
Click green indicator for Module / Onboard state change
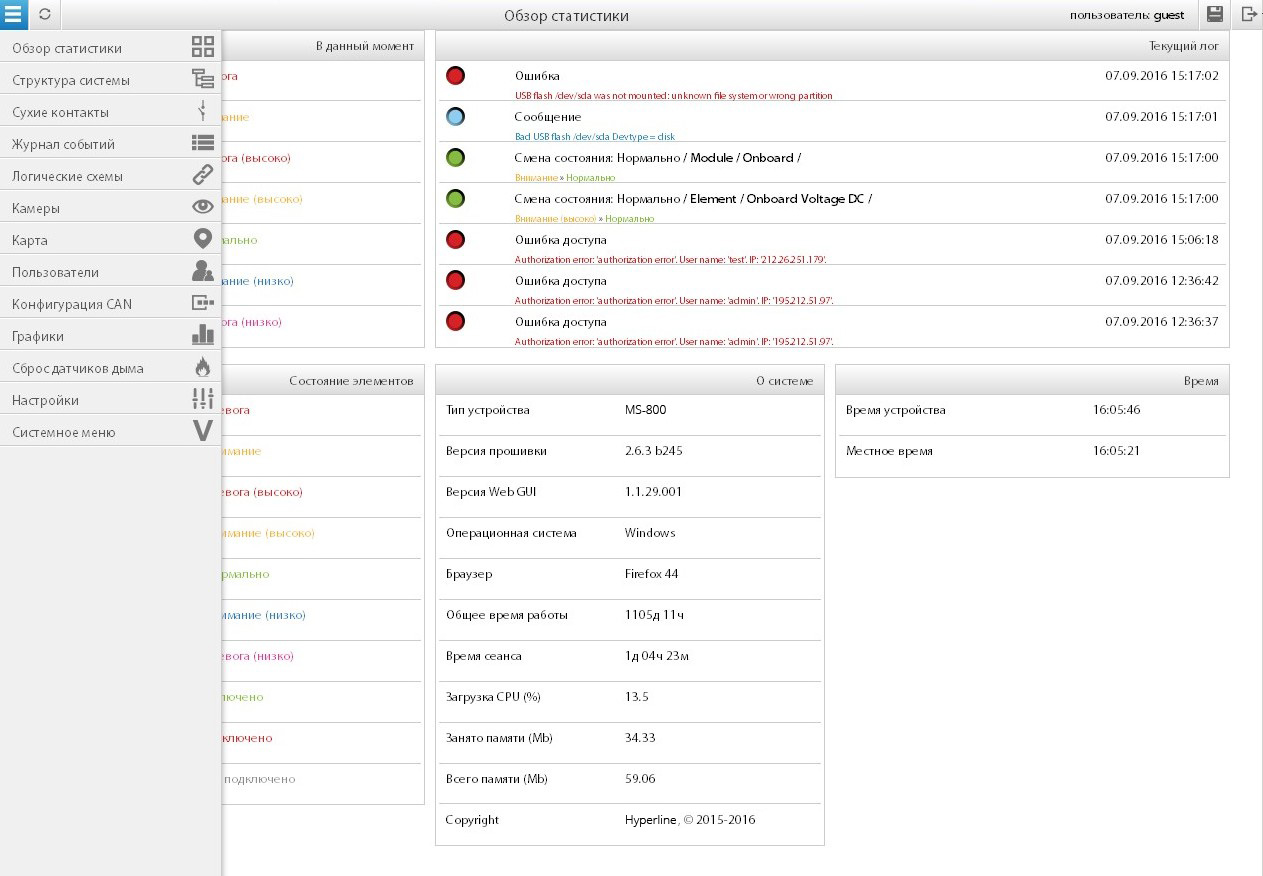[456, 158]
